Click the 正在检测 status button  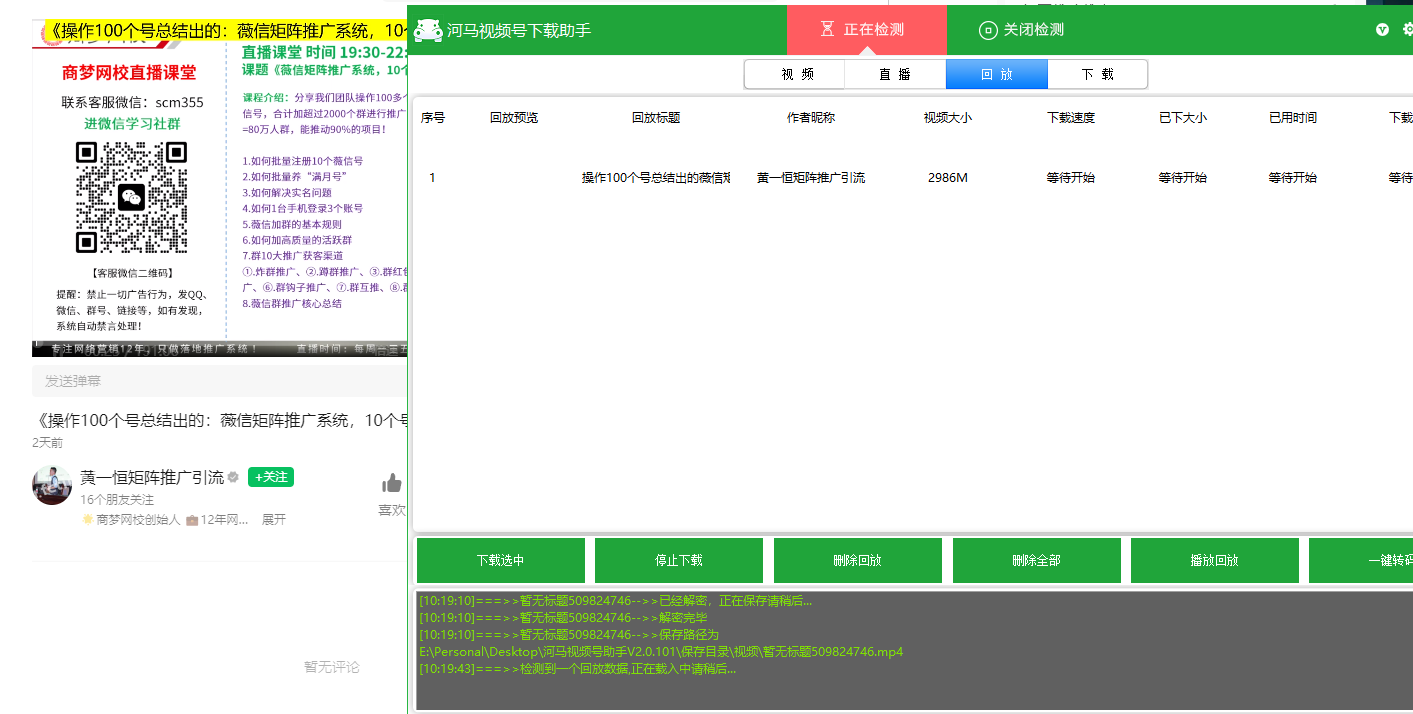(867, 30)
